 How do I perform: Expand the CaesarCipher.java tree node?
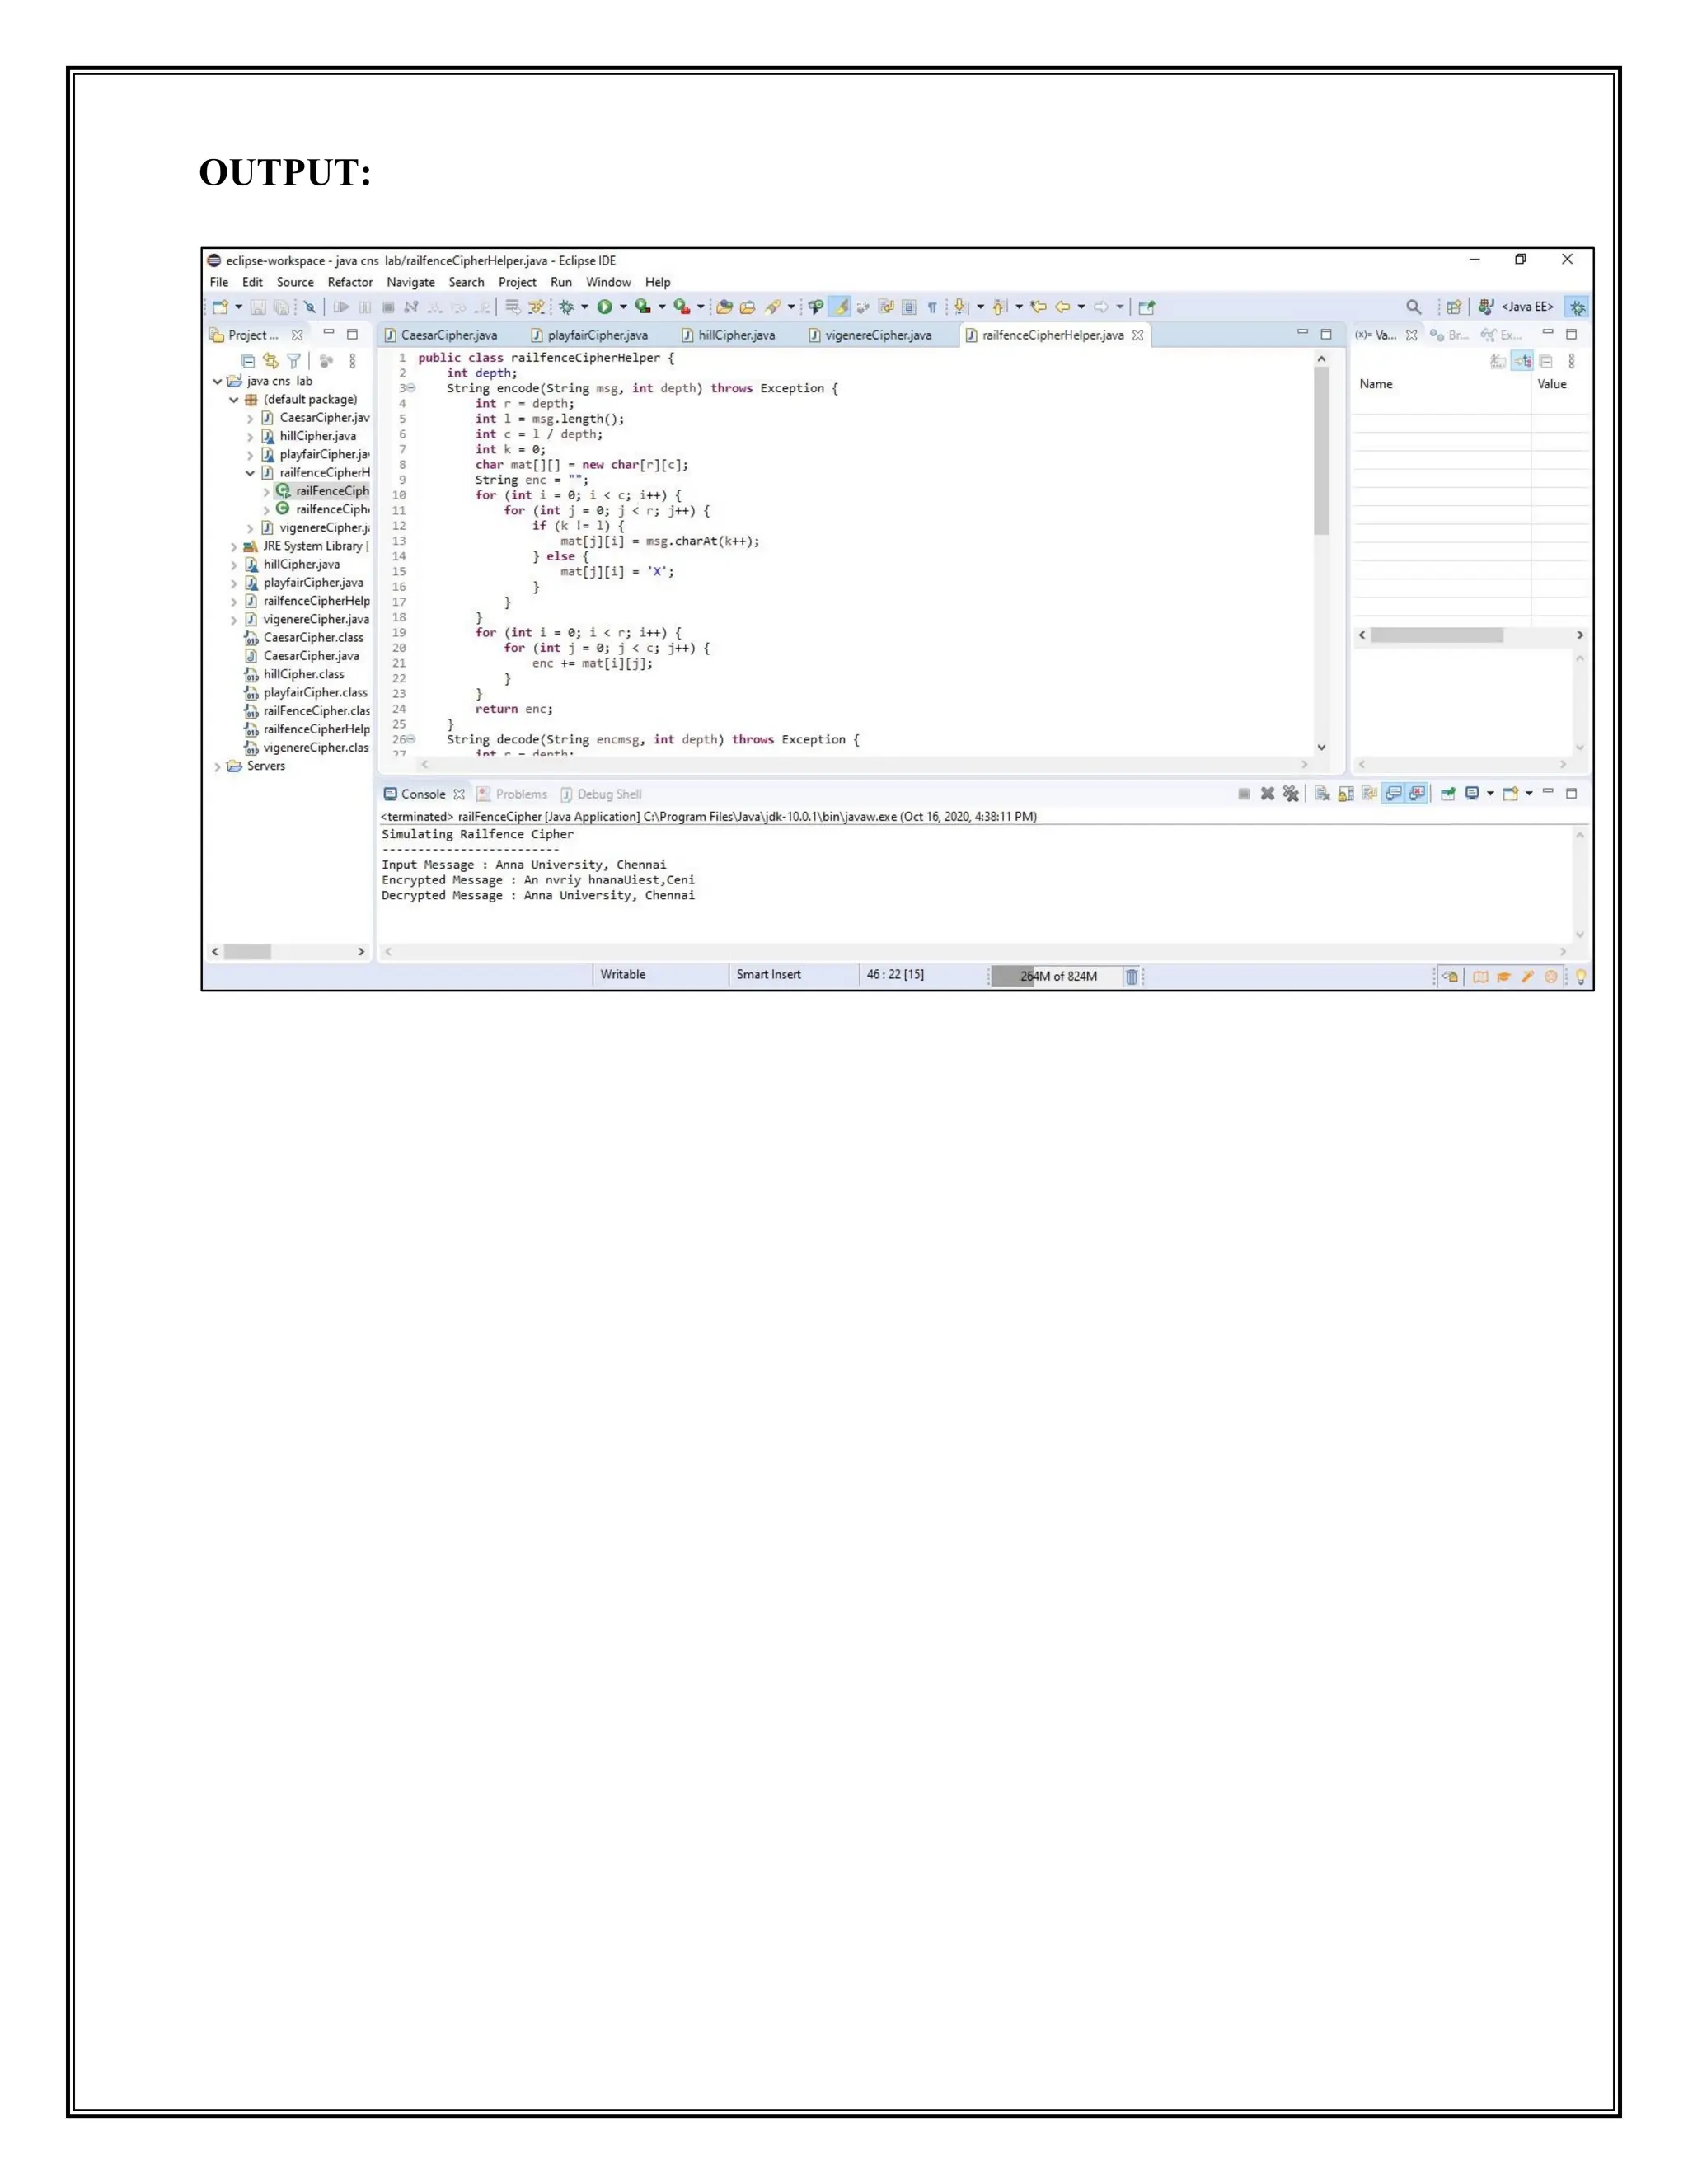[x=250, y=418]
